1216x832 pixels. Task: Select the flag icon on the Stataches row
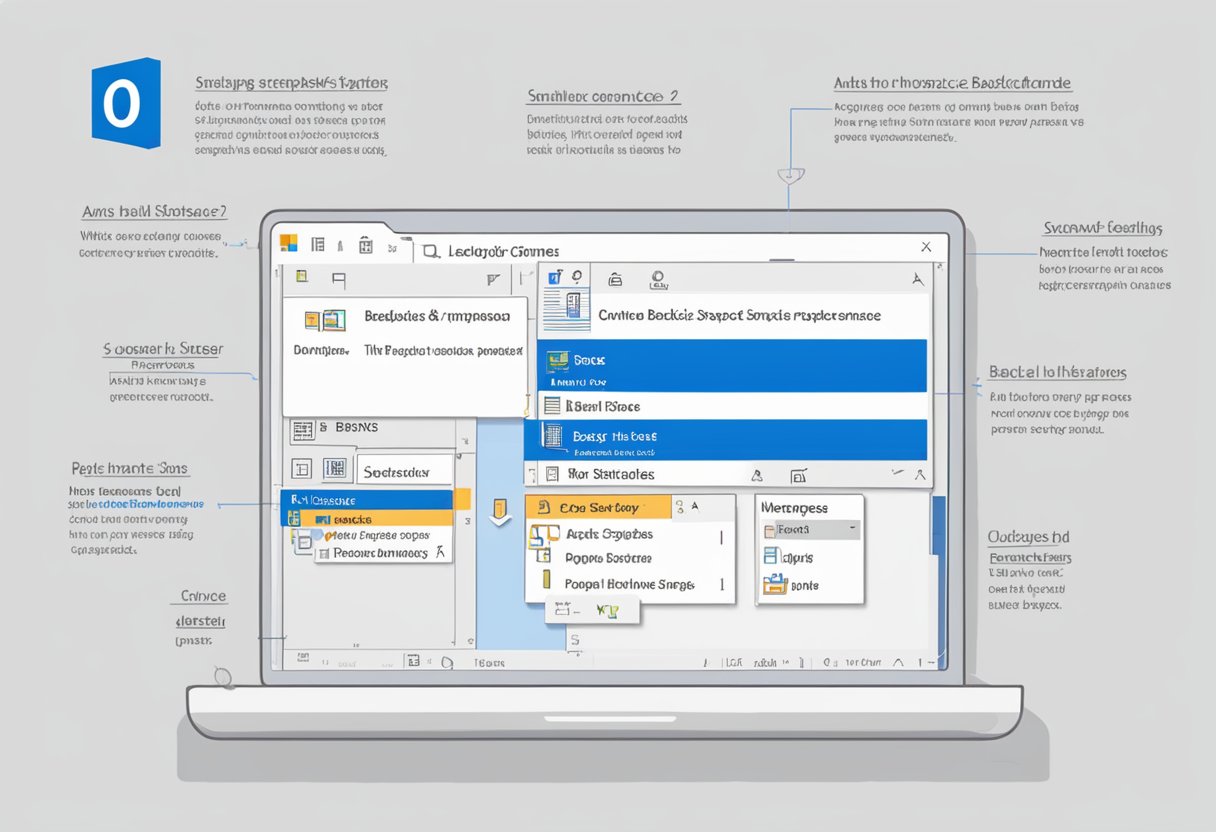[x=758, y=472]
